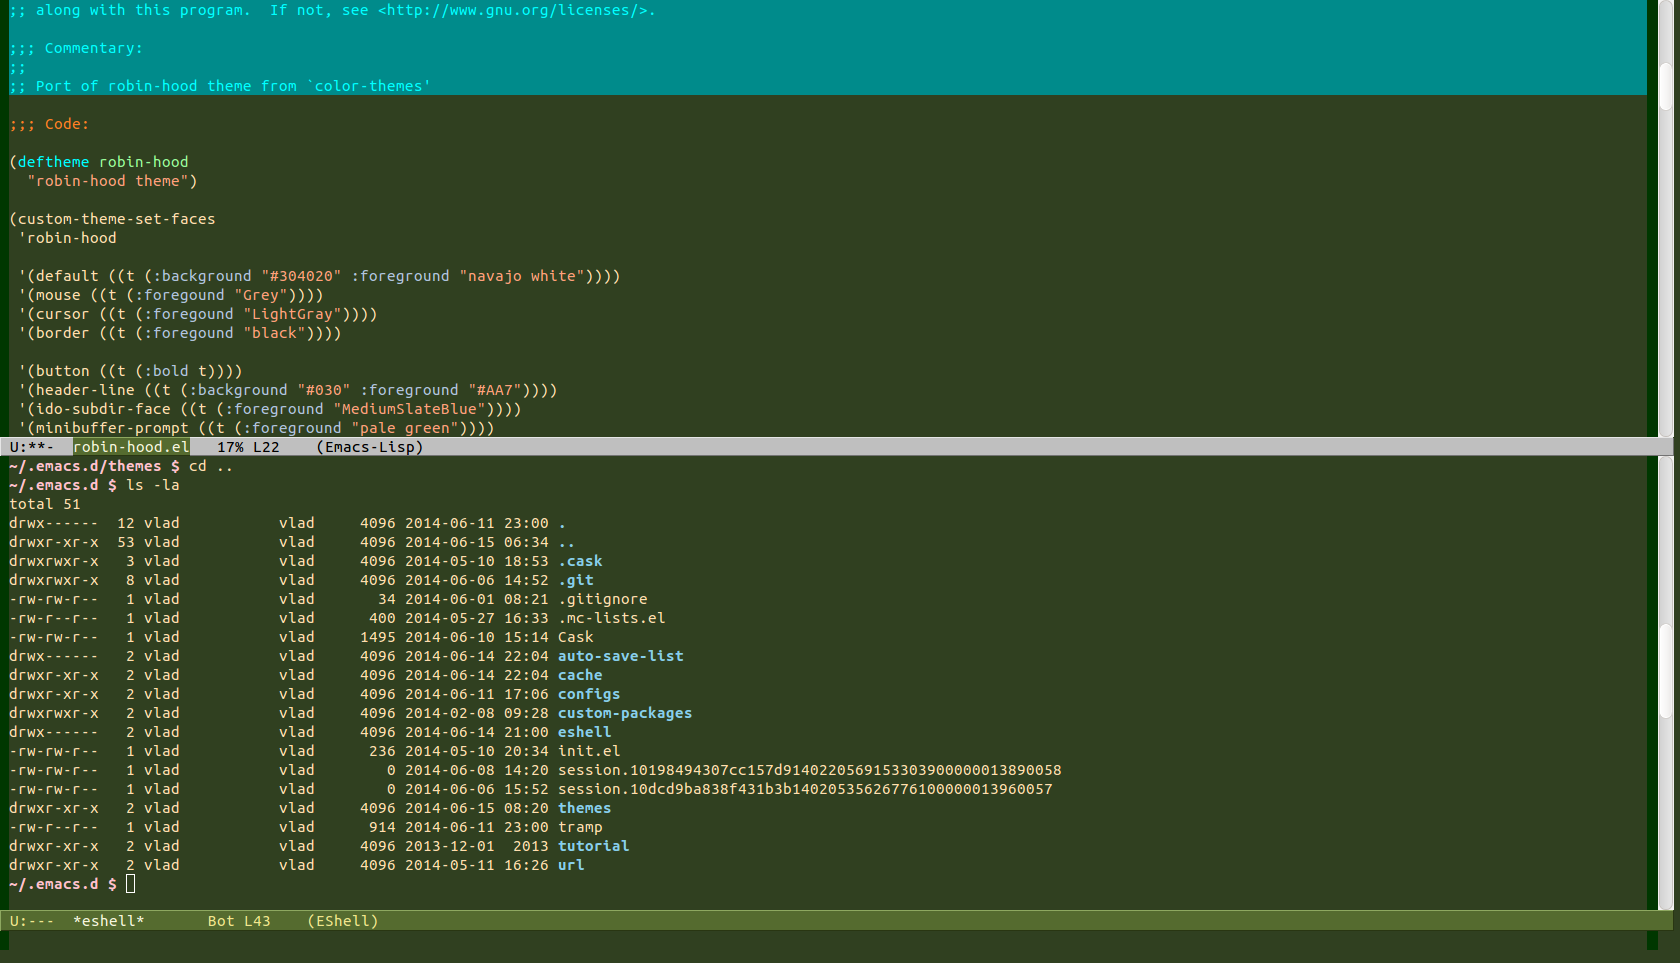Click the cache directory entry
The width and height of the screenshot is (1680, 963).
pyautogui.click(x=580, y=675)
